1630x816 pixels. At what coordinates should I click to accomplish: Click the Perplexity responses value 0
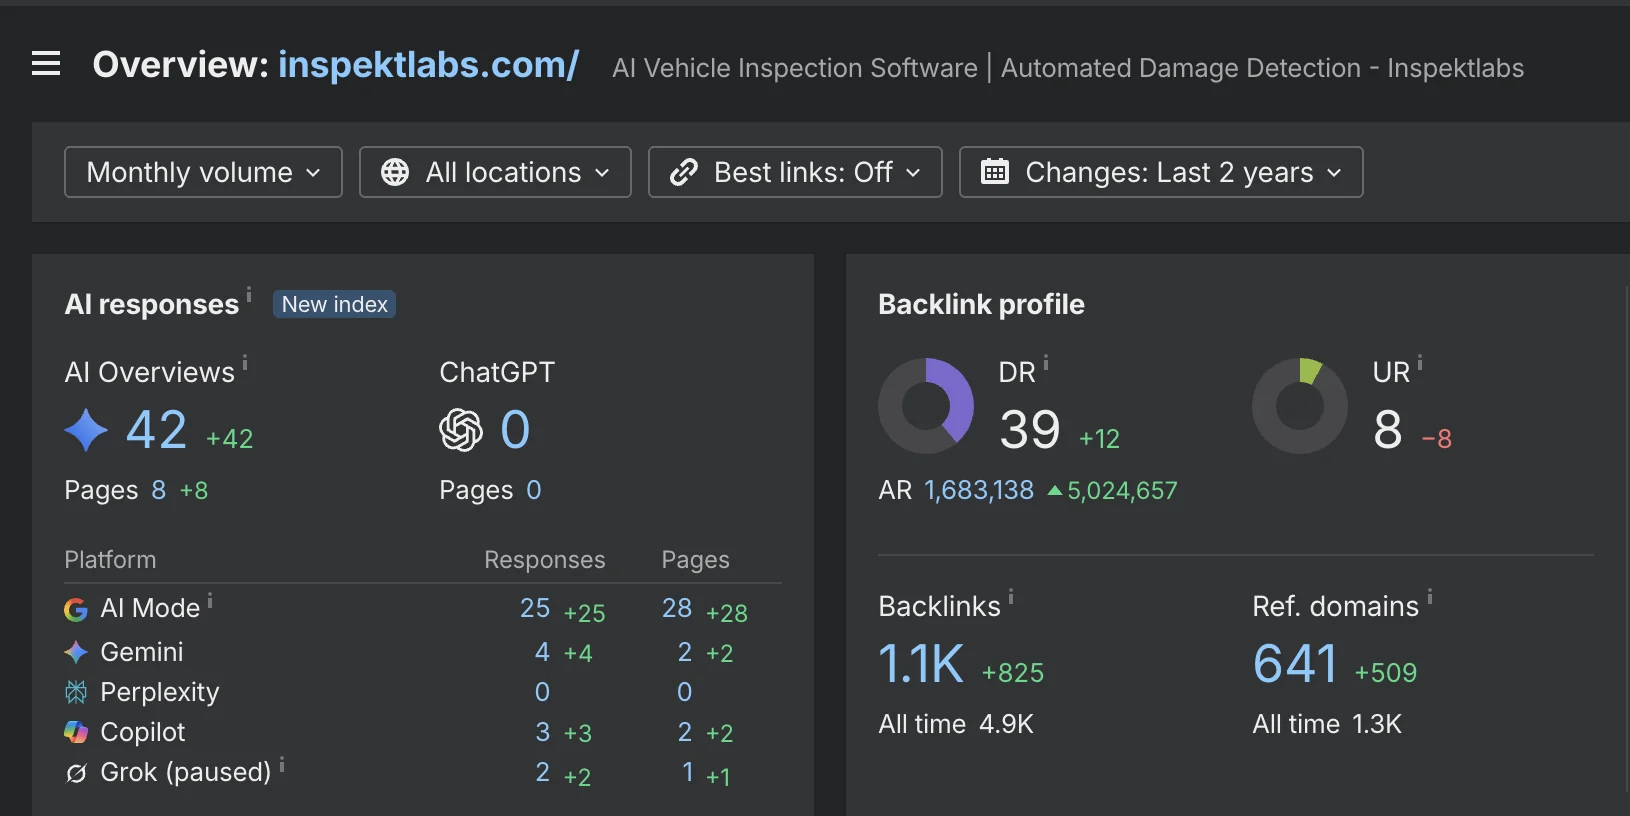tap(542, 692)
